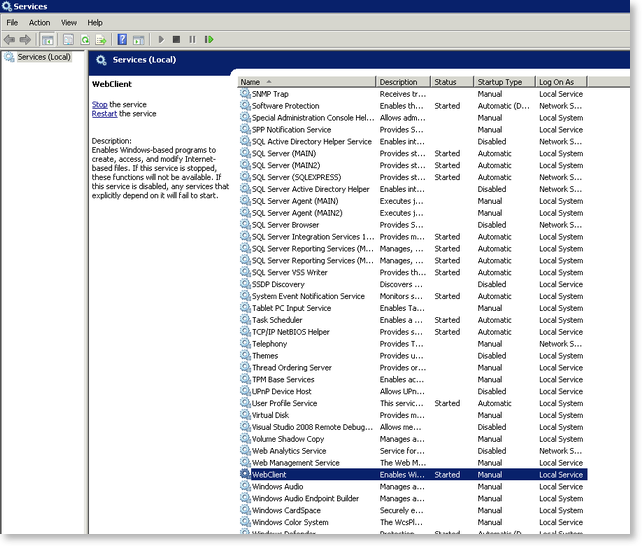Viewport: 642px width, 546px height.
Task: Open the Help menu
Action: (x=95, y=23)
